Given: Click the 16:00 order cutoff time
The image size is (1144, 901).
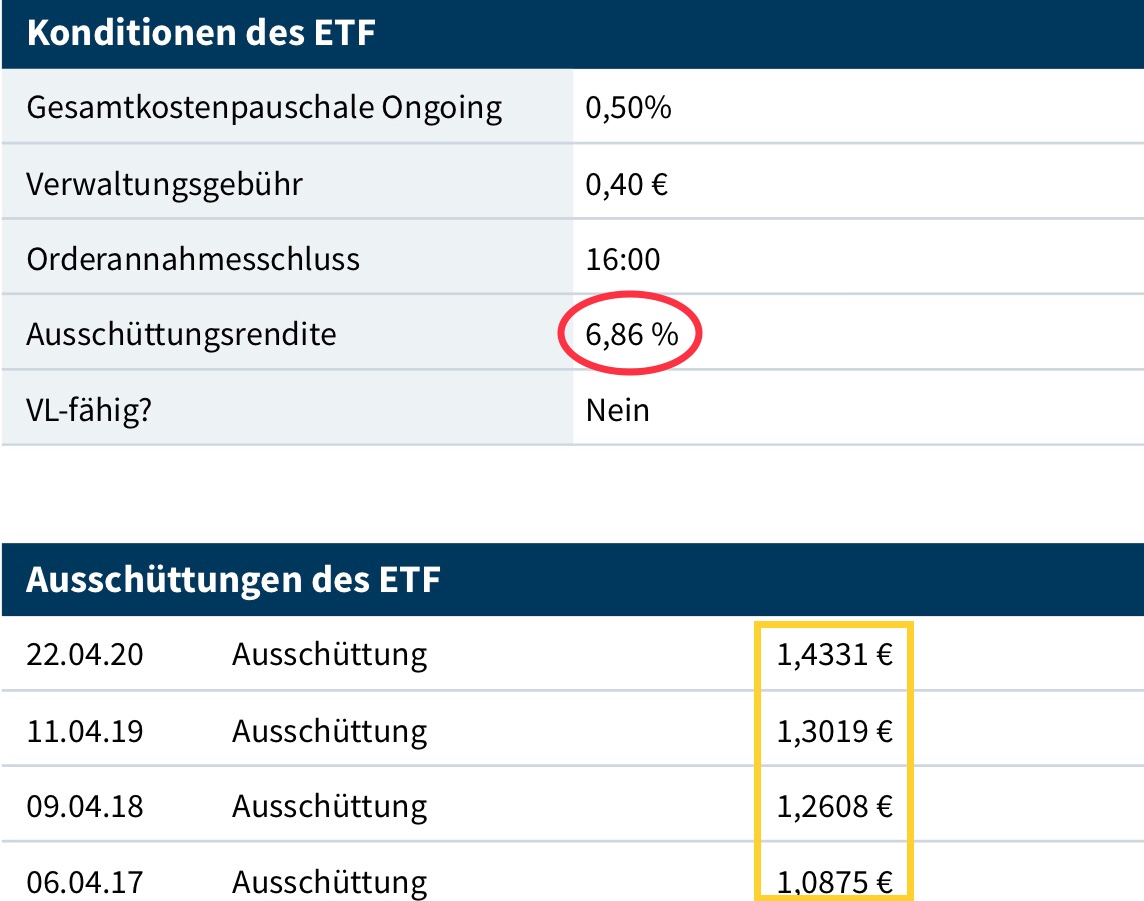Looking at the screenshot, I should coord(622,259).
